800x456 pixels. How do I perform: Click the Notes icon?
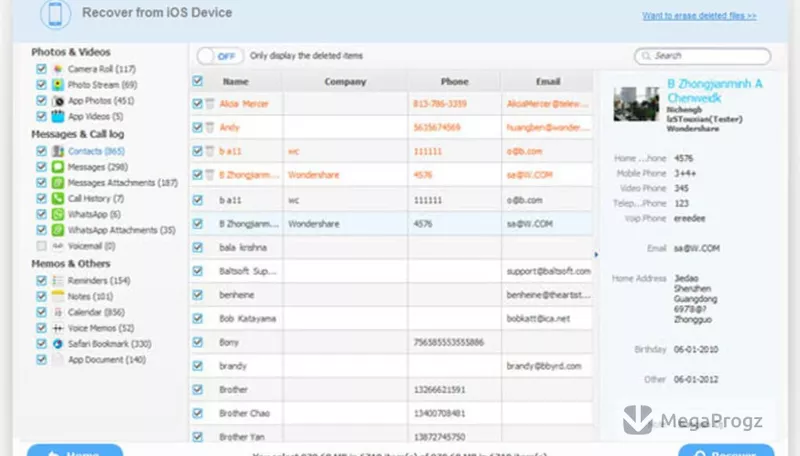58,296
